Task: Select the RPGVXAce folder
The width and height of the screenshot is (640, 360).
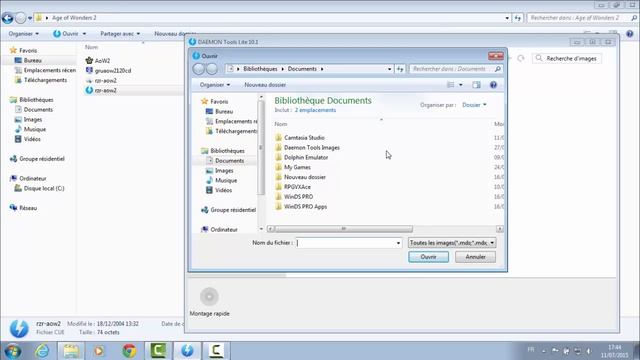Action: coord(297,187)
